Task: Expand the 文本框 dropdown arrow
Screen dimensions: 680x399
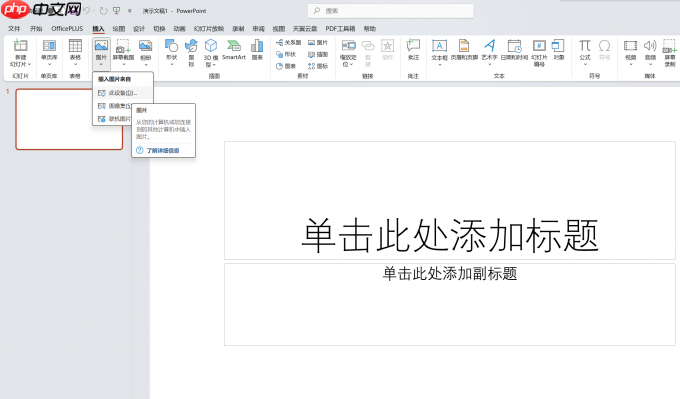Action: click(439, 65)
